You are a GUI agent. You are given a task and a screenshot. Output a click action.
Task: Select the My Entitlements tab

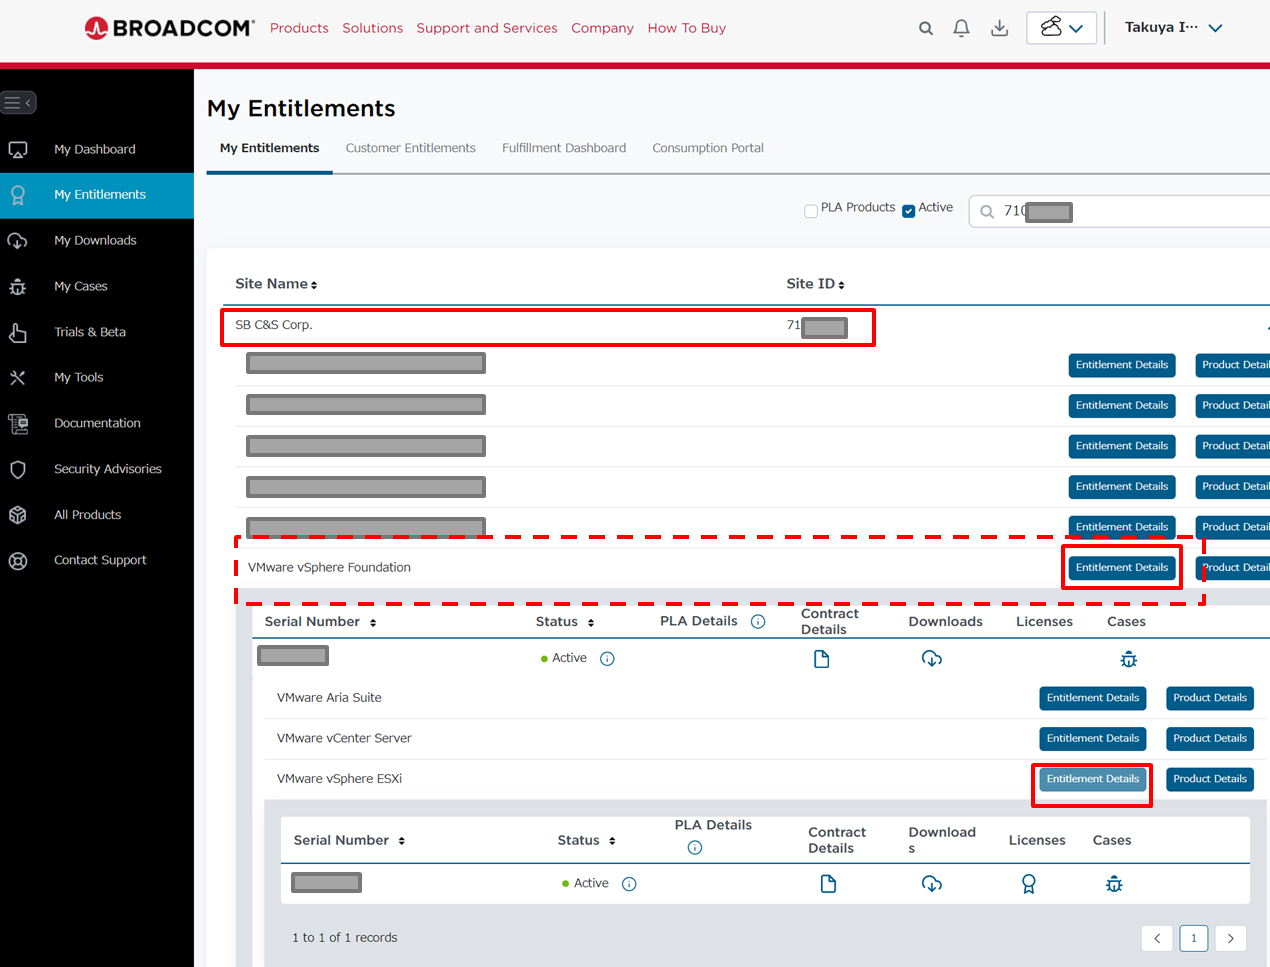click(x=270, y=148)
